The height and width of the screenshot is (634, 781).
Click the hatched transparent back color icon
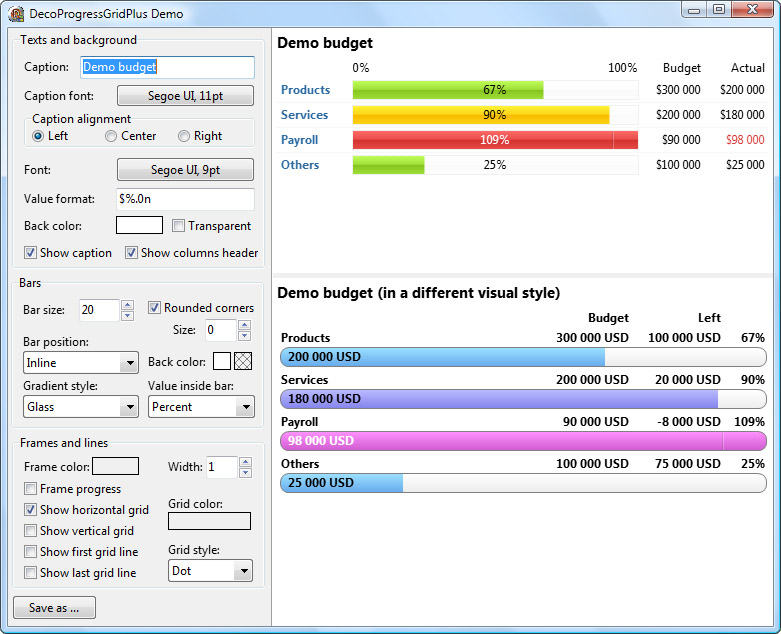click(x=243, y=361)
